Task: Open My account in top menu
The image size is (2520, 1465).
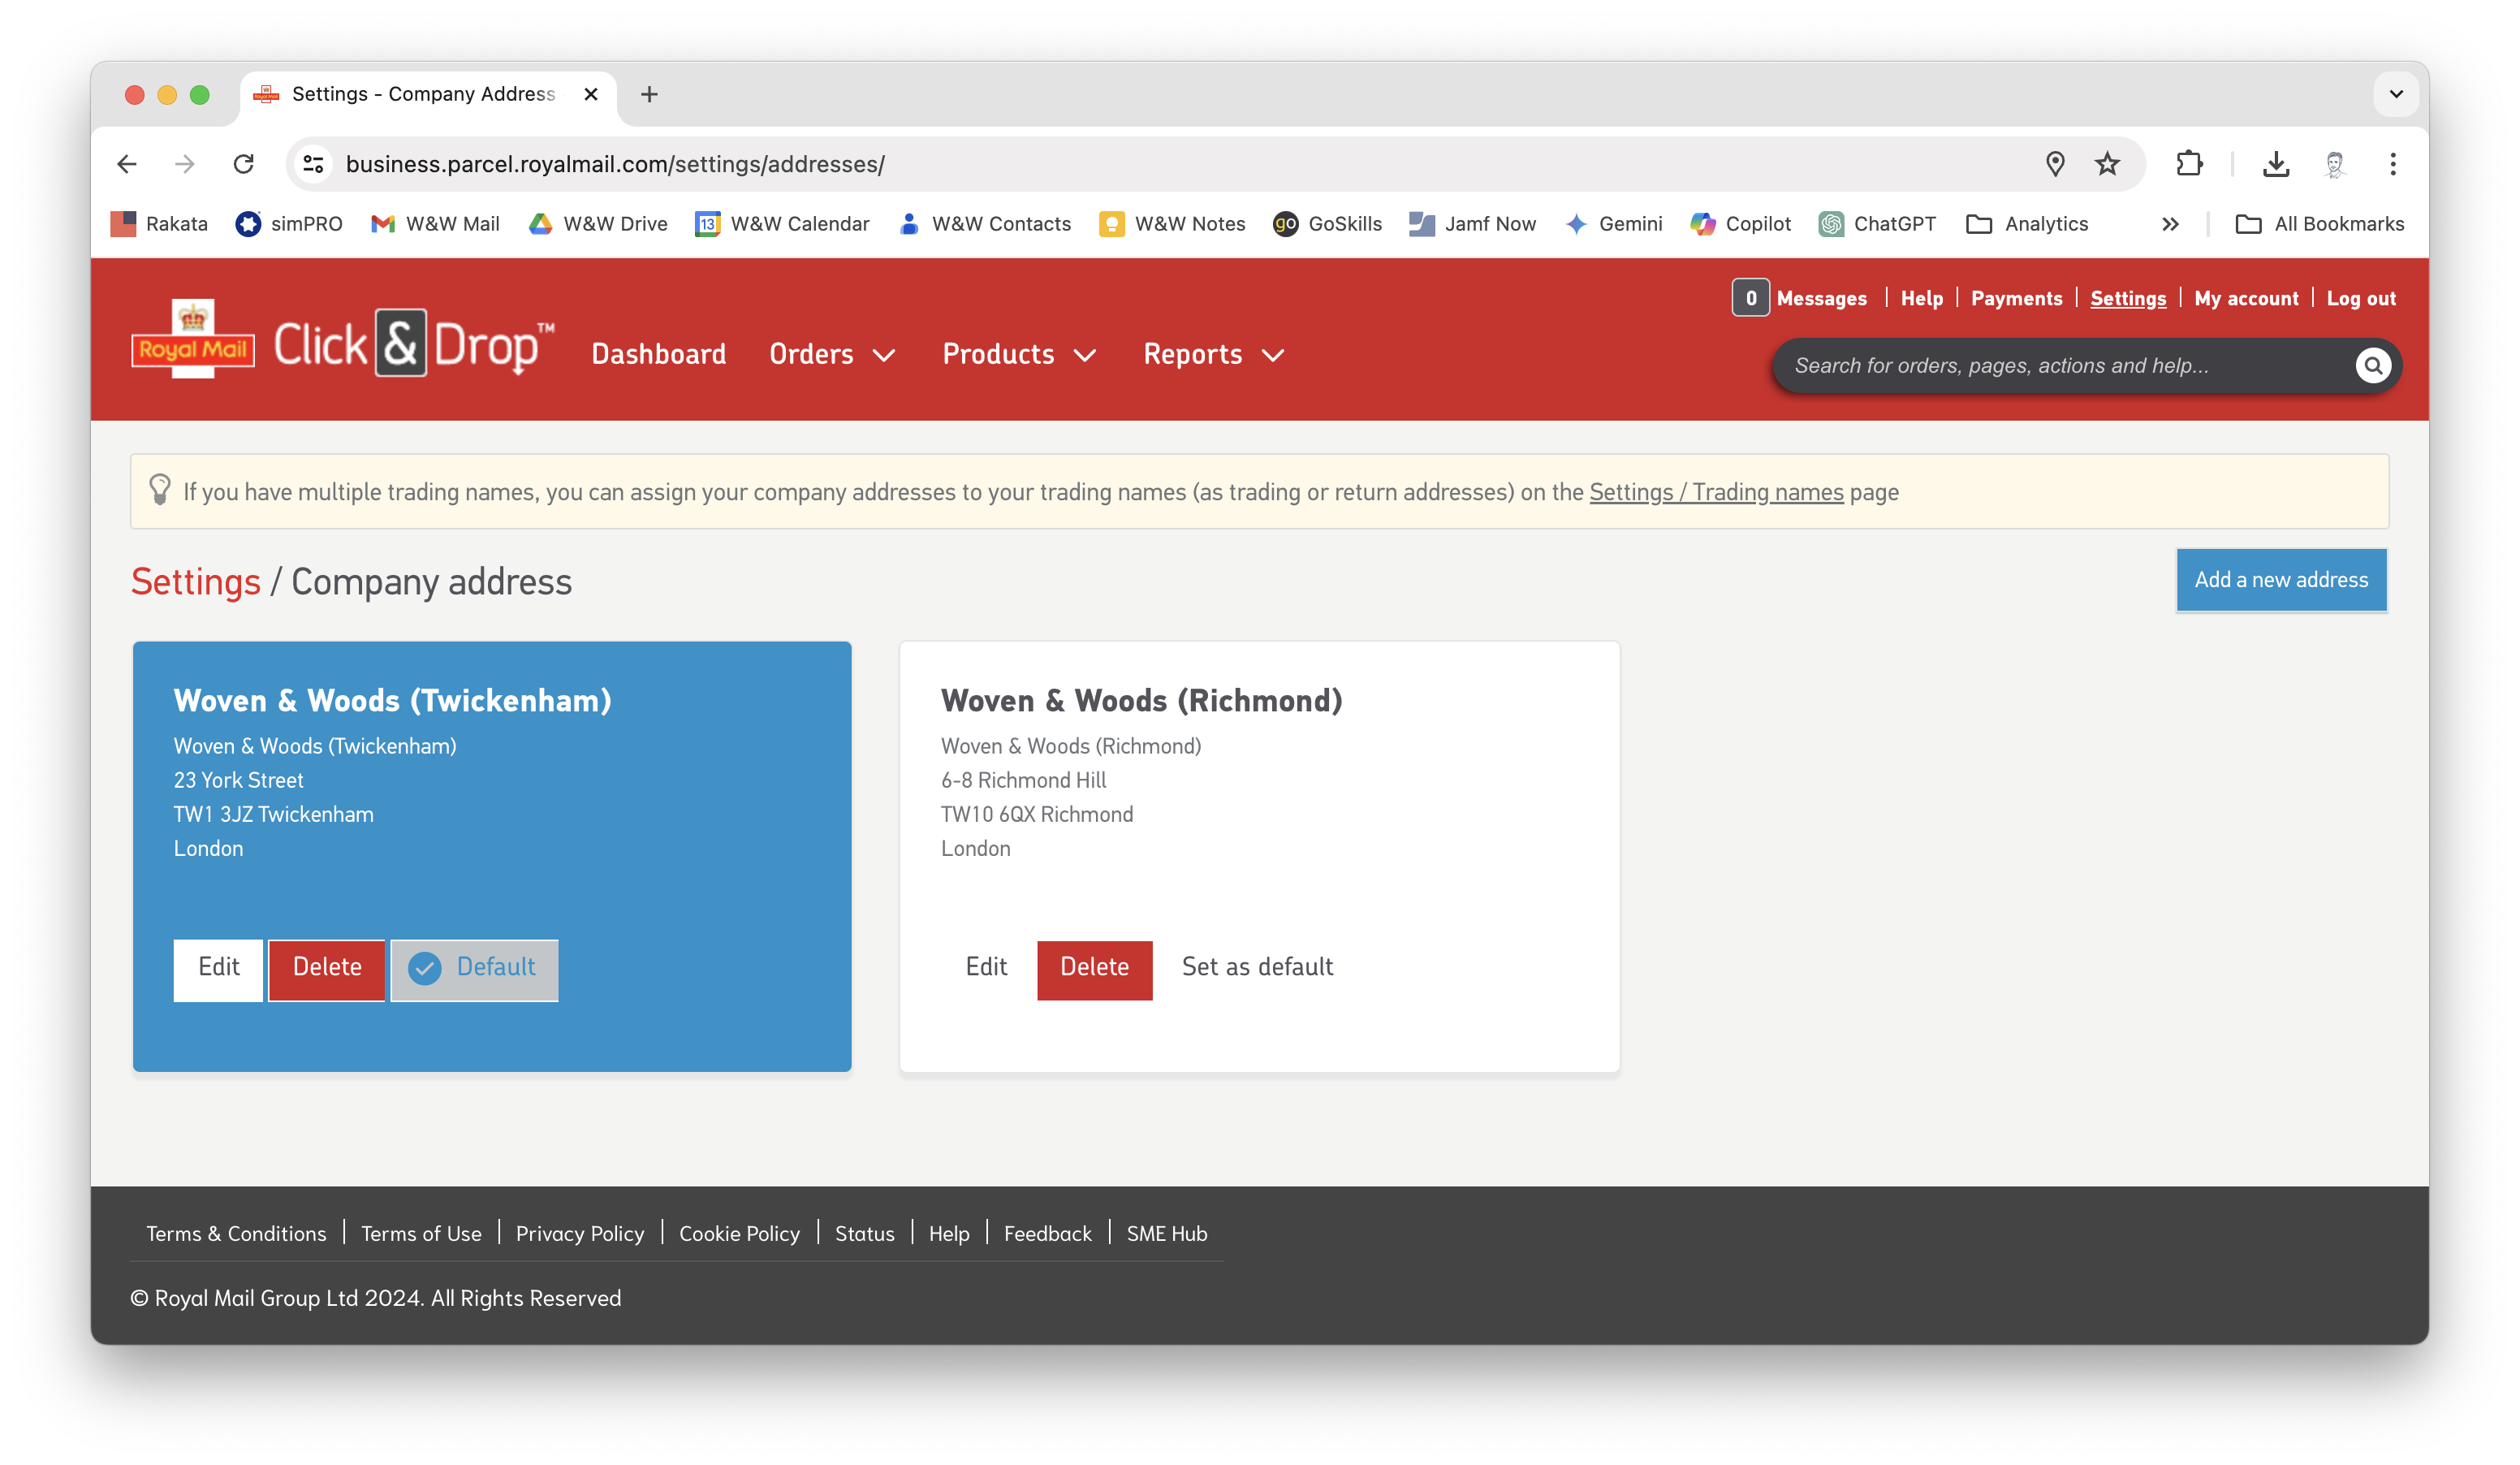Action: point(2245,299)
